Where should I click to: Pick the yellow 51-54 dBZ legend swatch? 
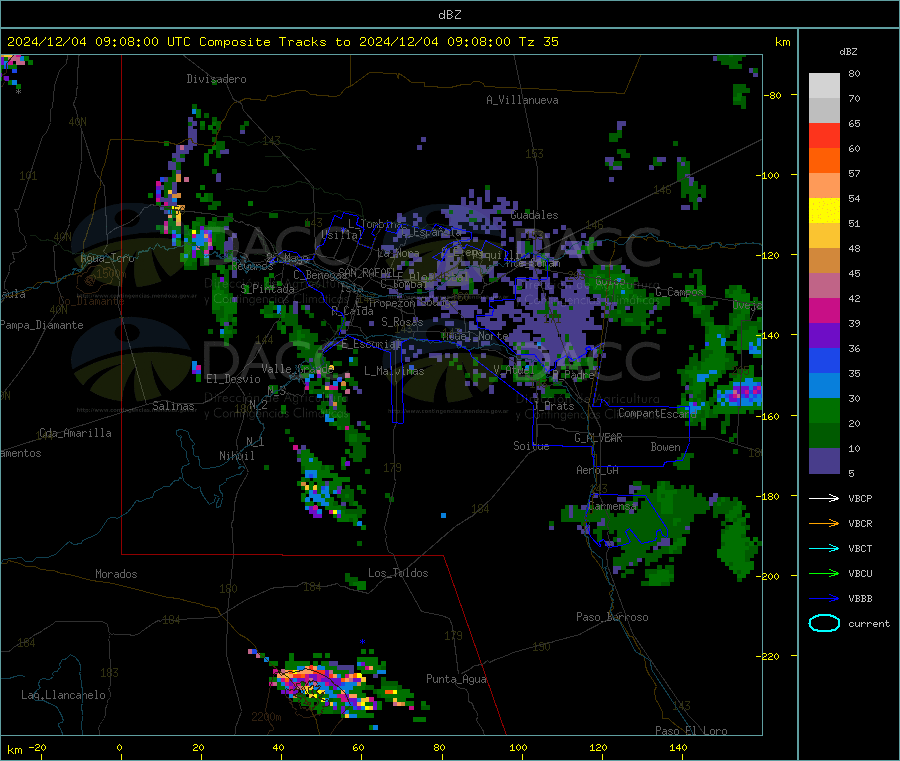coord(824,211)
